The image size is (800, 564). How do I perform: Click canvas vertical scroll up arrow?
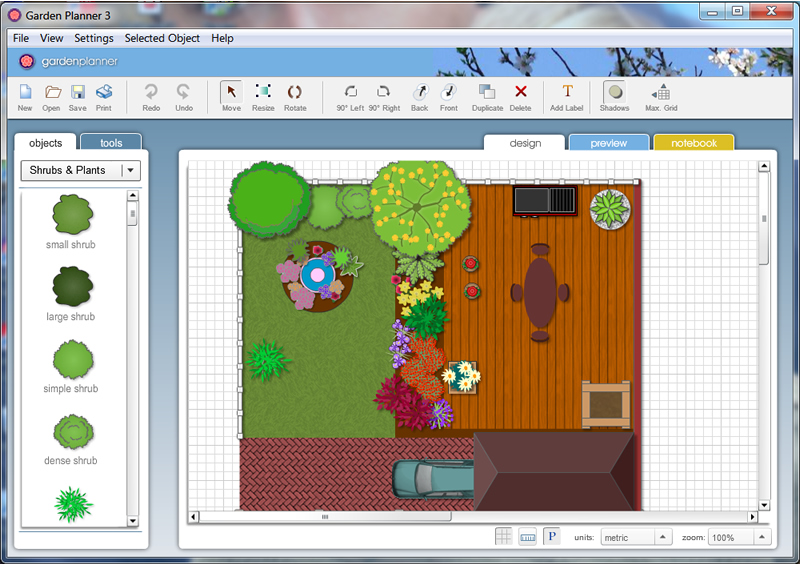click(764, 166)
